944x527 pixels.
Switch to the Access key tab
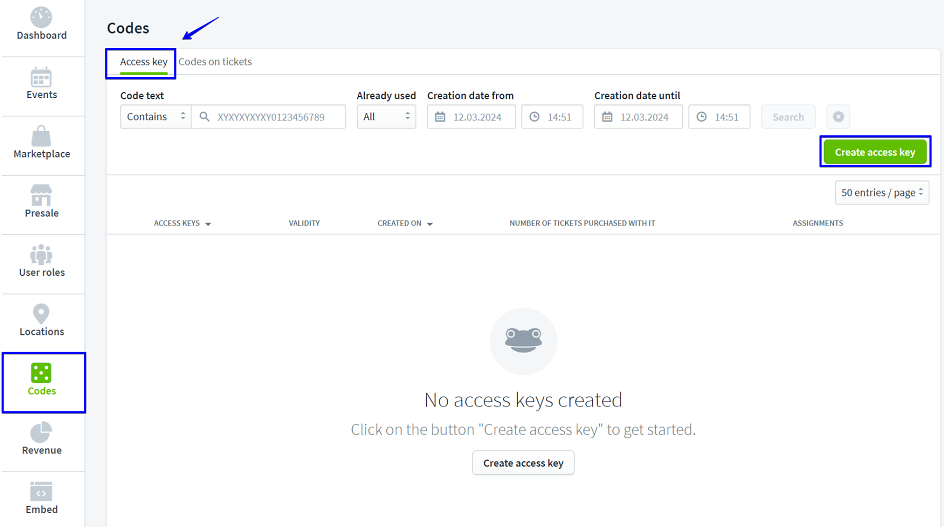pyautogui.click(x=143, y=62)
